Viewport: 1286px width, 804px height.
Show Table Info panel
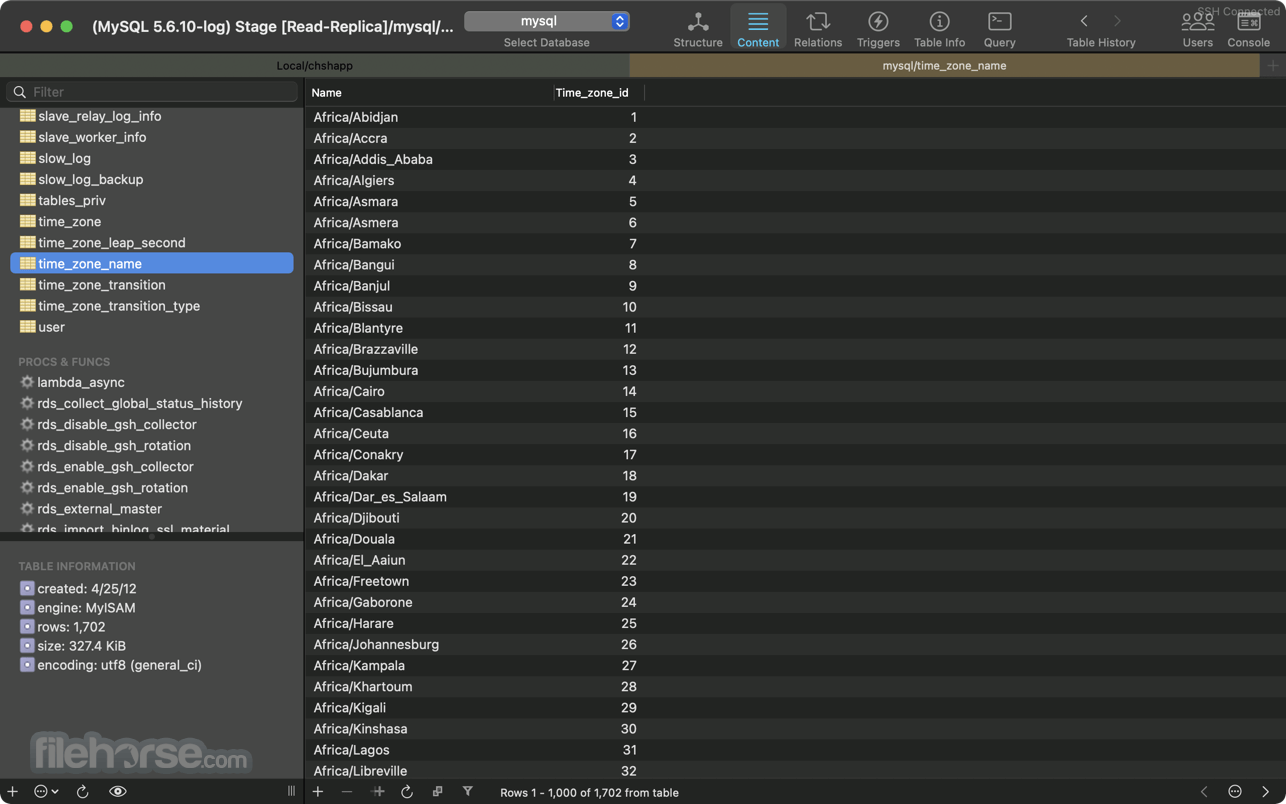pyautogui.click(x=939, y=29)
